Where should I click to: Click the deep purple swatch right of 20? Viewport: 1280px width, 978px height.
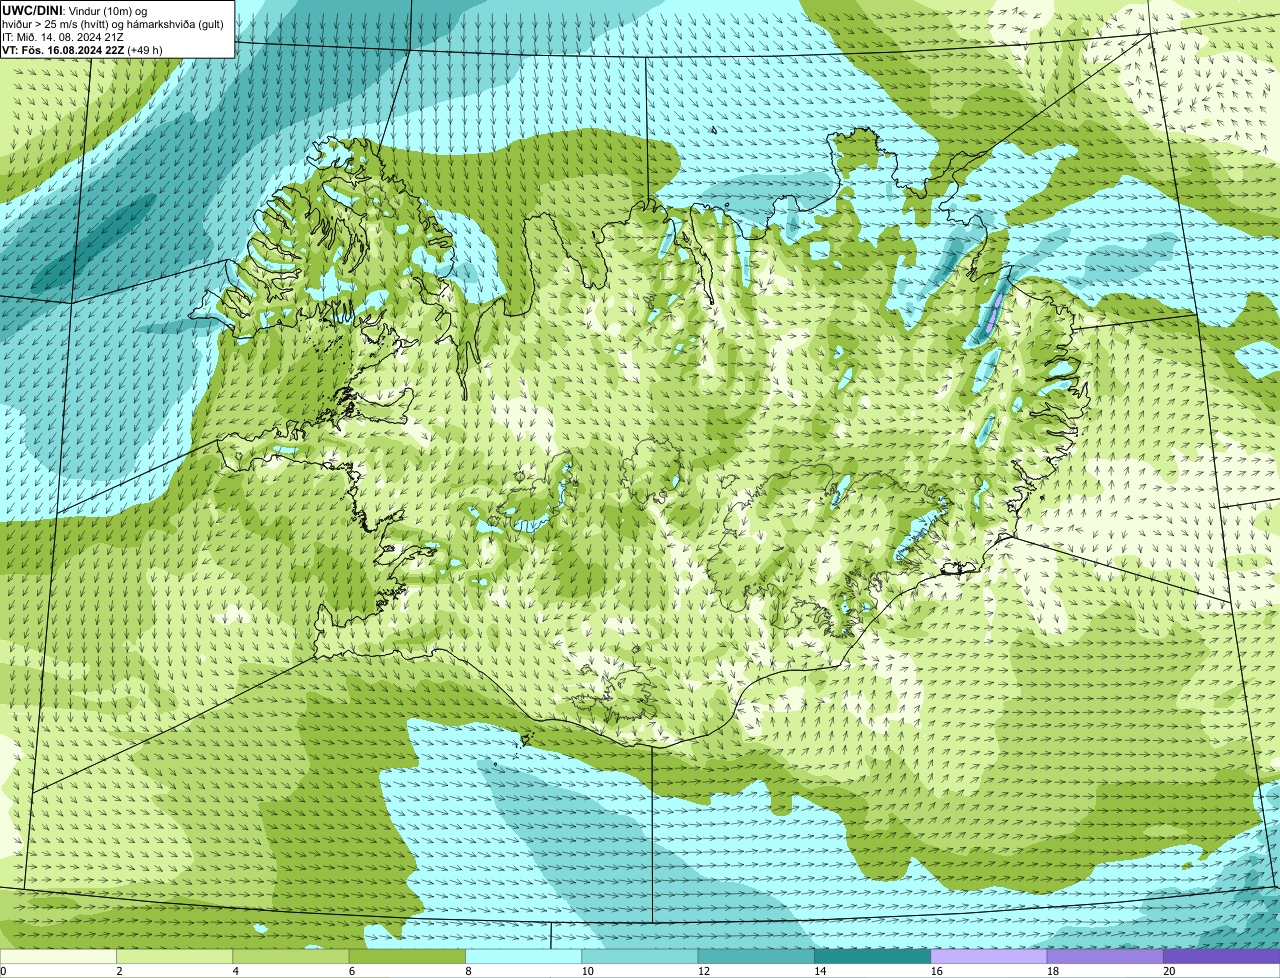click(x=1222, y=956)
